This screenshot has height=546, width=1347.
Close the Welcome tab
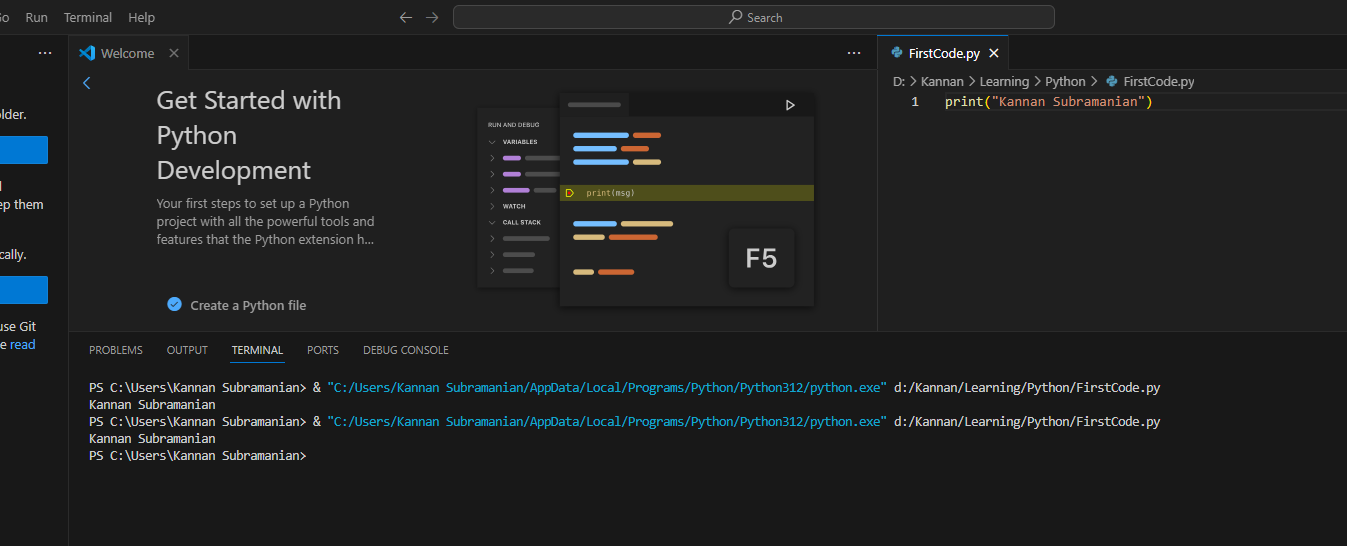174,53
